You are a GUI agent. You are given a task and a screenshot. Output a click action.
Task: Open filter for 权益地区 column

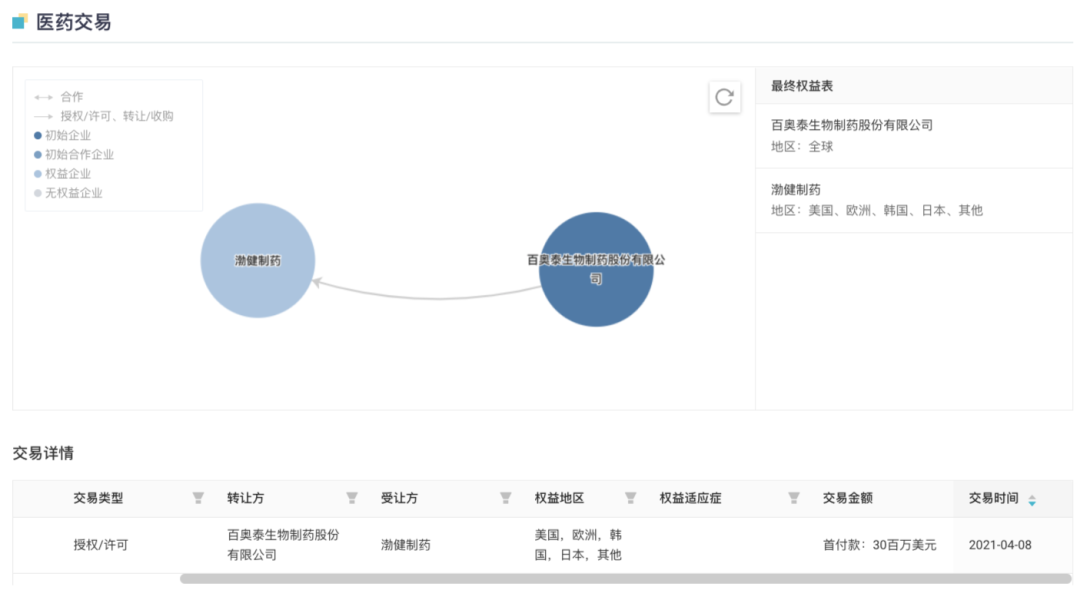(x=630, y=498)
